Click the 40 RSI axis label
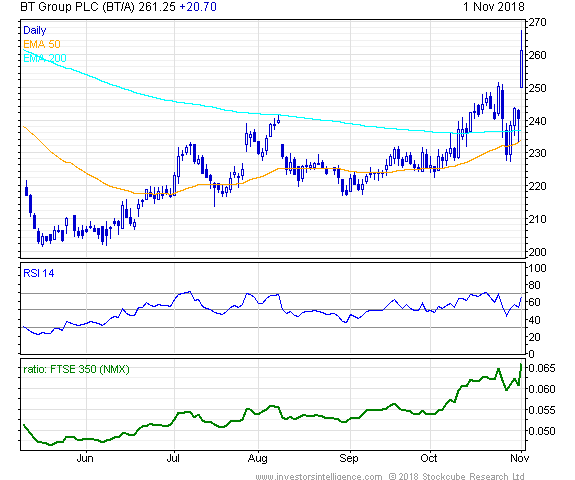The image size is (575, 480). [534, 320]
